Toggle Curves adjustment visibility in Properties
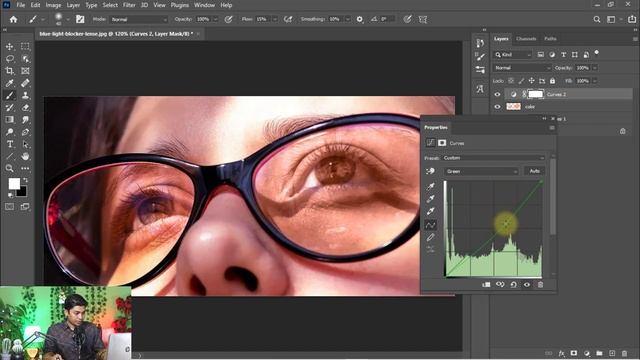Viewport: 640px width, 360px height. point(527,284)
